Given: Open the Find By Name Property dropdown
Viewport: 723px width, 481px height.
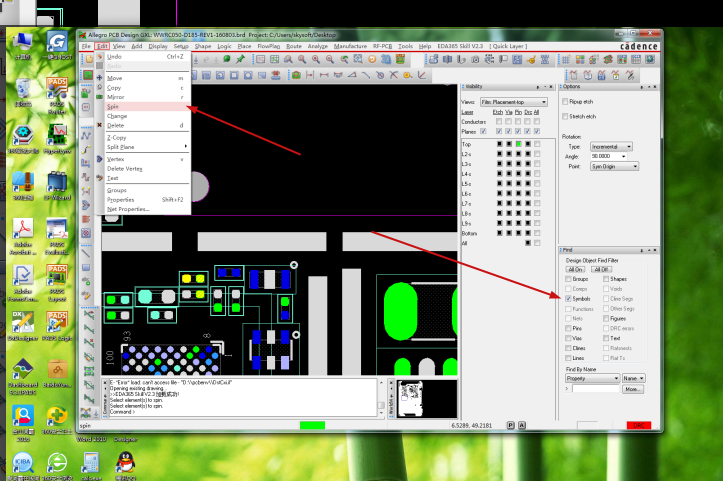Looking at the screenshot, I should tap(593, 378).
